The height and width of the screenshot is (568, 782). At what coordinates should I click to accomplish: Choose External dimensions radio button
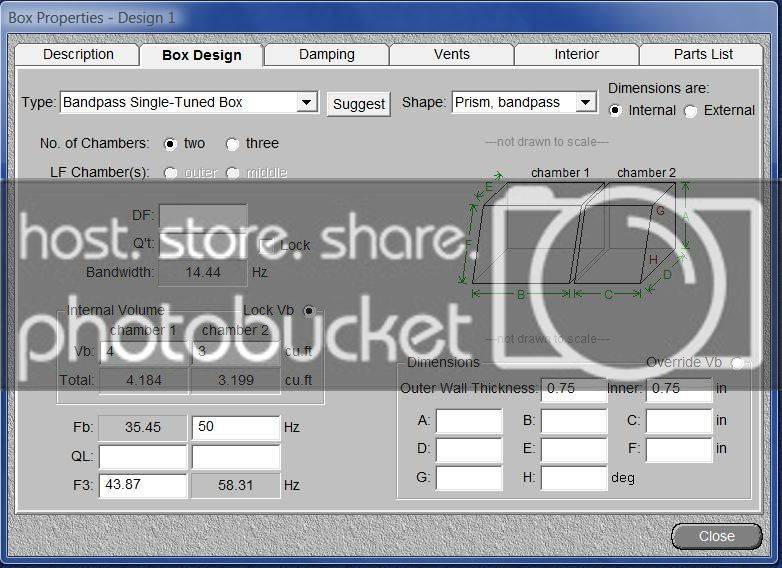tap(691, 111)
